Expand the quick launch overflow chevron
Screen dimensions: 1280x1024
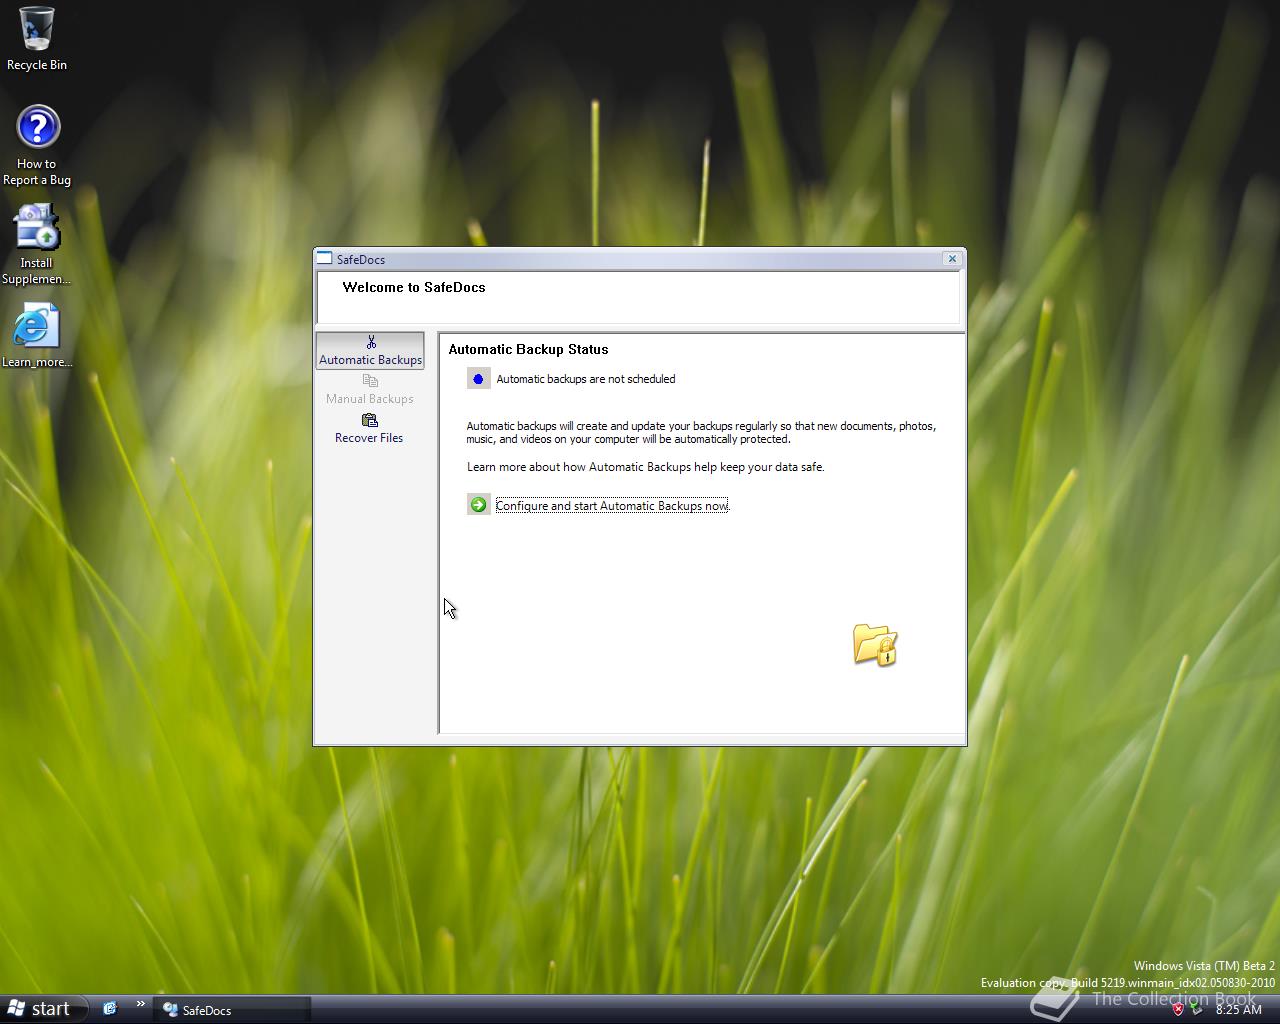(141, 1004)
